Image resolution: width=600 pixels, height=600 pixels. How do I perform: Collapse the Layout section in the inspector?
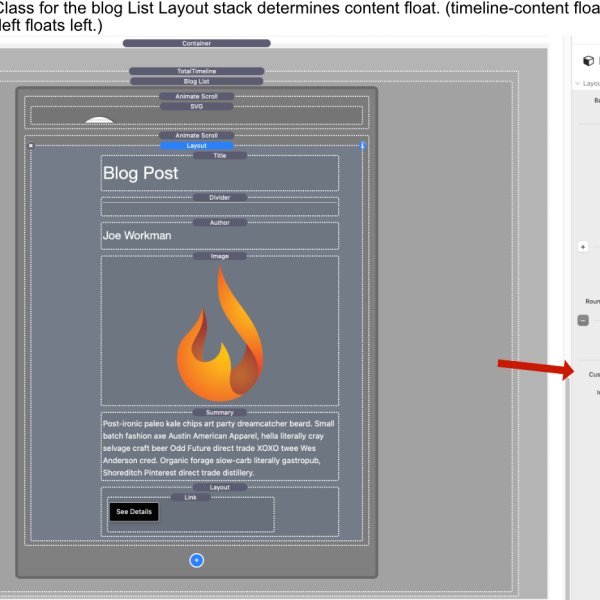tap(578, 84)
